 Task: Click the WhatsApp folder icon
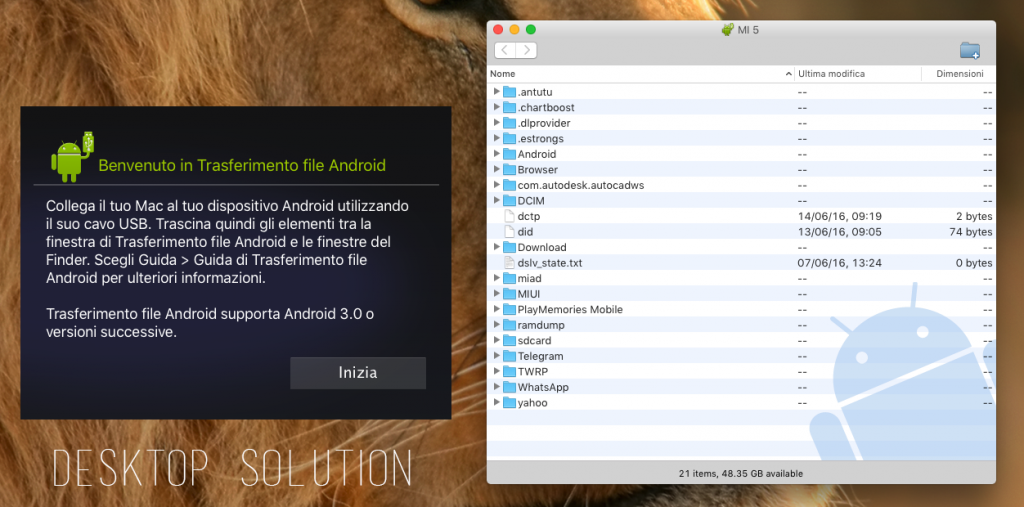click(509, 387)
